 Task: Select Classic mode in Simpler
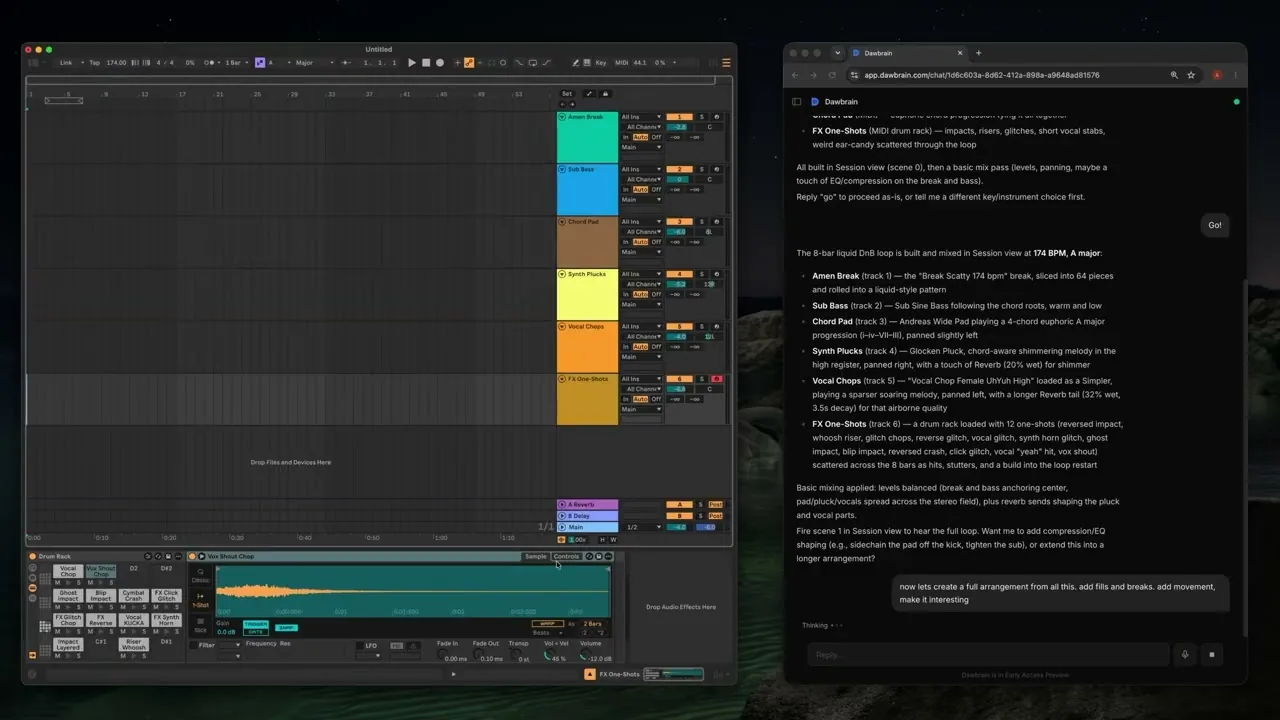tap(200, 575)
